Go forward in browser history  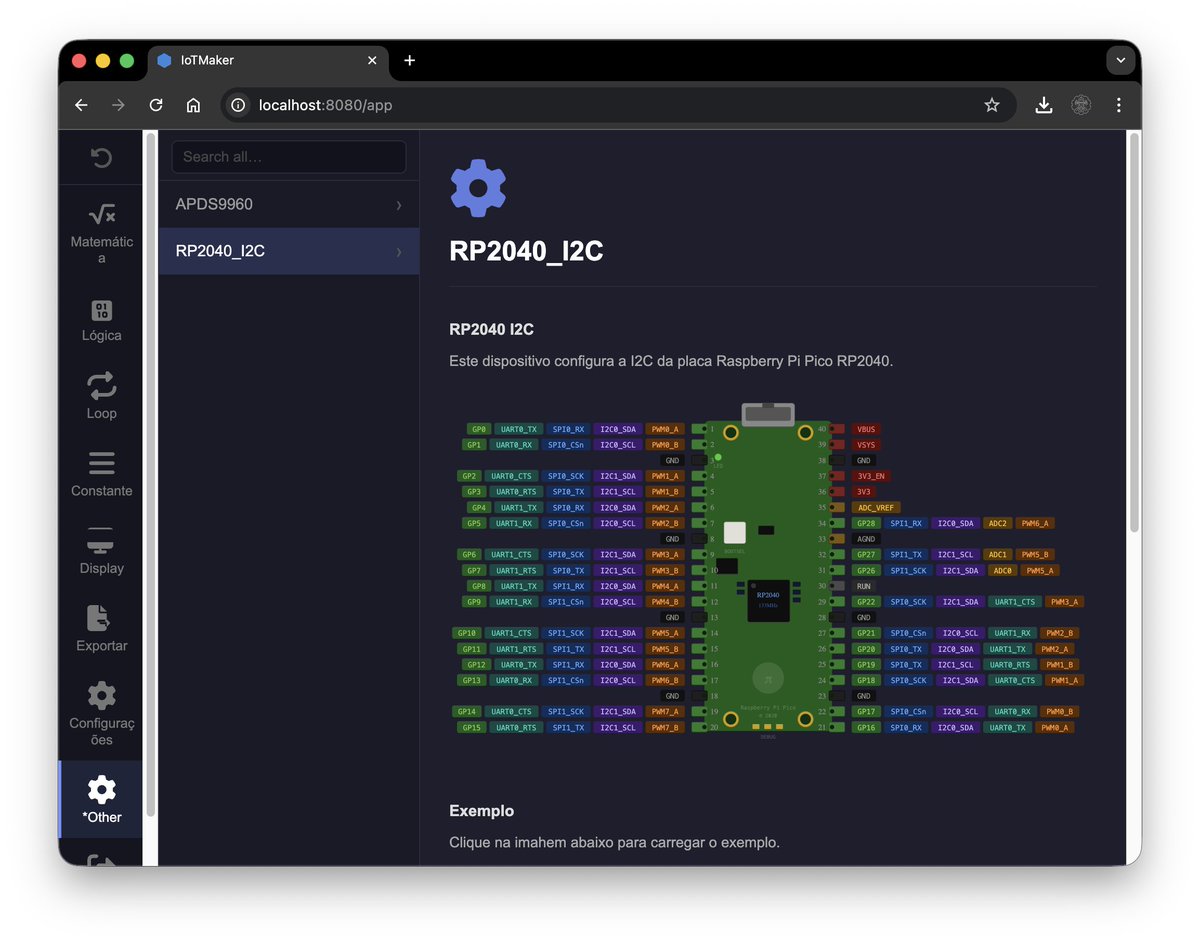pyautogui.click(x=118, y=105)
